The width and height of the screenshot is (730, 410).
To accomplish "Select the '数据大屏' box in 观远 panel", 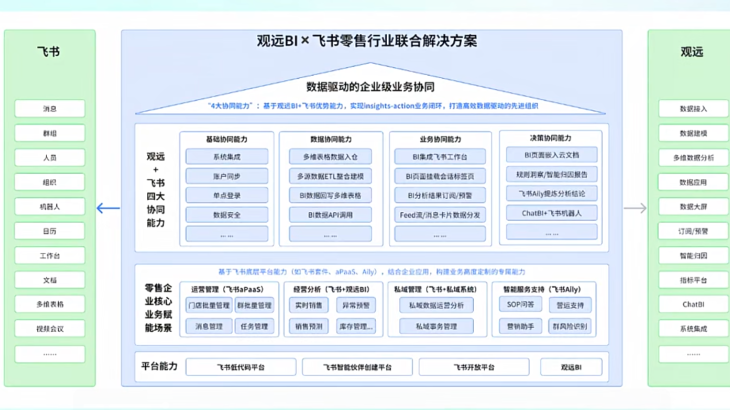I will click(x=693, y=207).
